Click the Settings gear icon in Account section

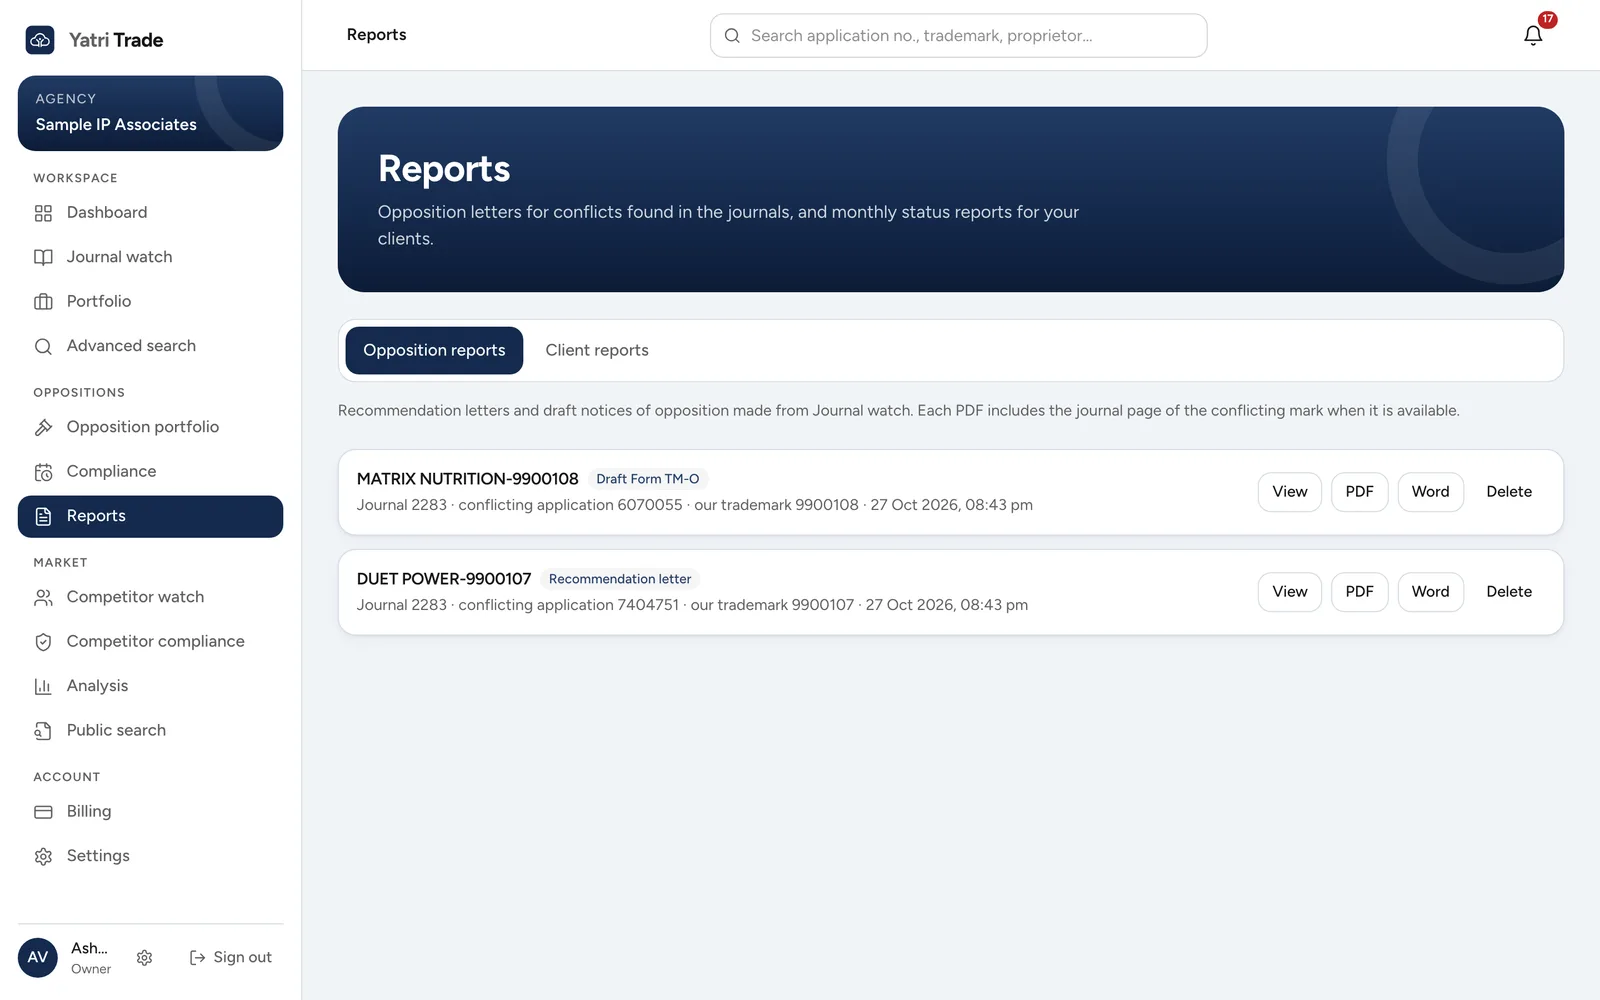pyautogui.click(x=43, y=856)
